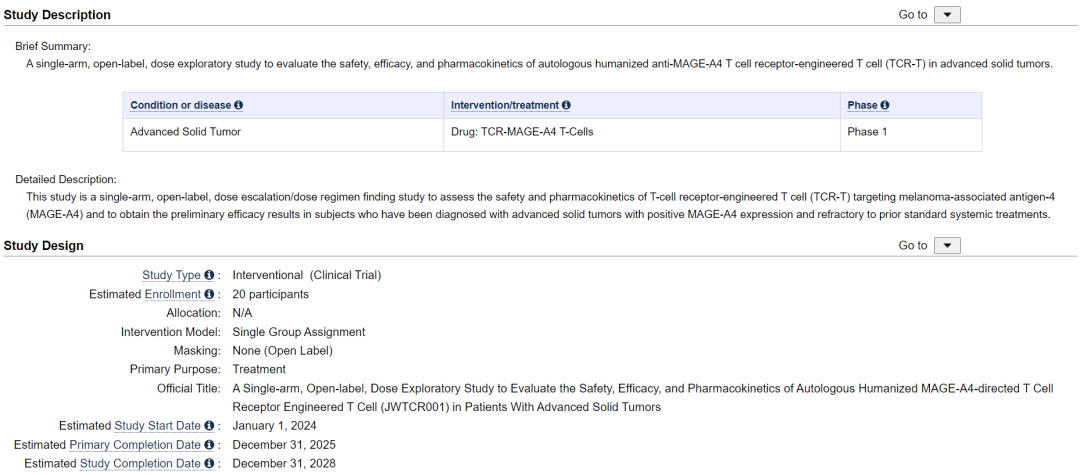Show help icon for Estimated Enrollment
The height and width of the screenshot is (475, 1080).
[x=210, y=294]
